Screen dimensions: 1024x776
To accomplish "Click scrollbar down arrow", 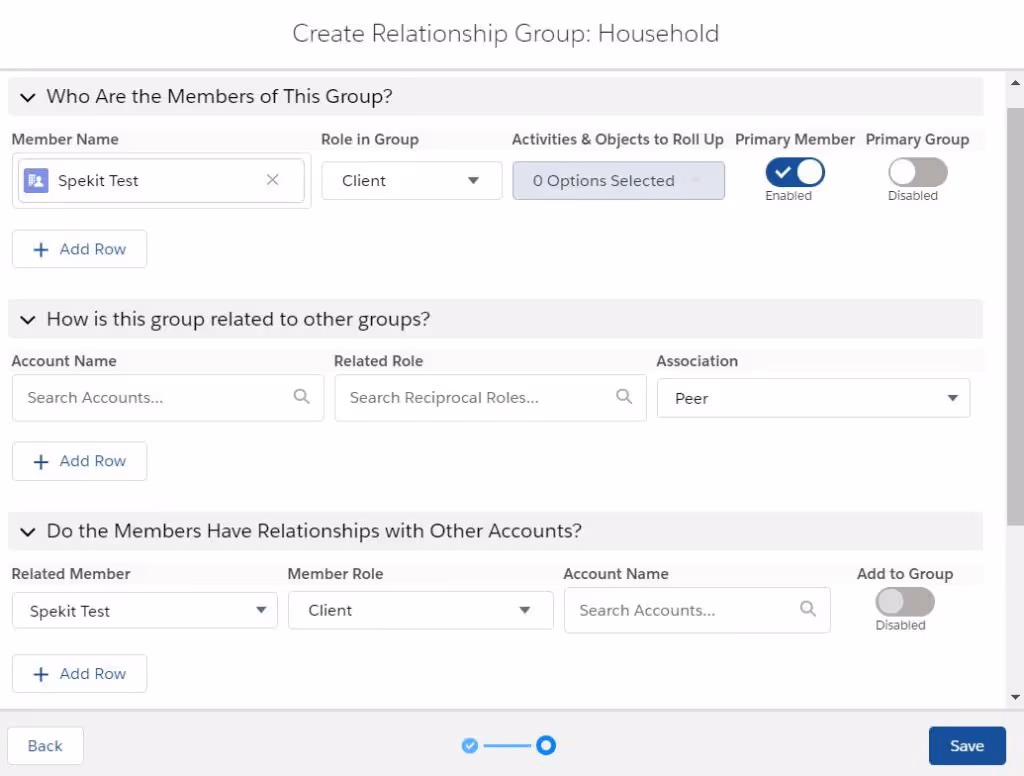I will pyautogui.click(x=1015, y=697).
